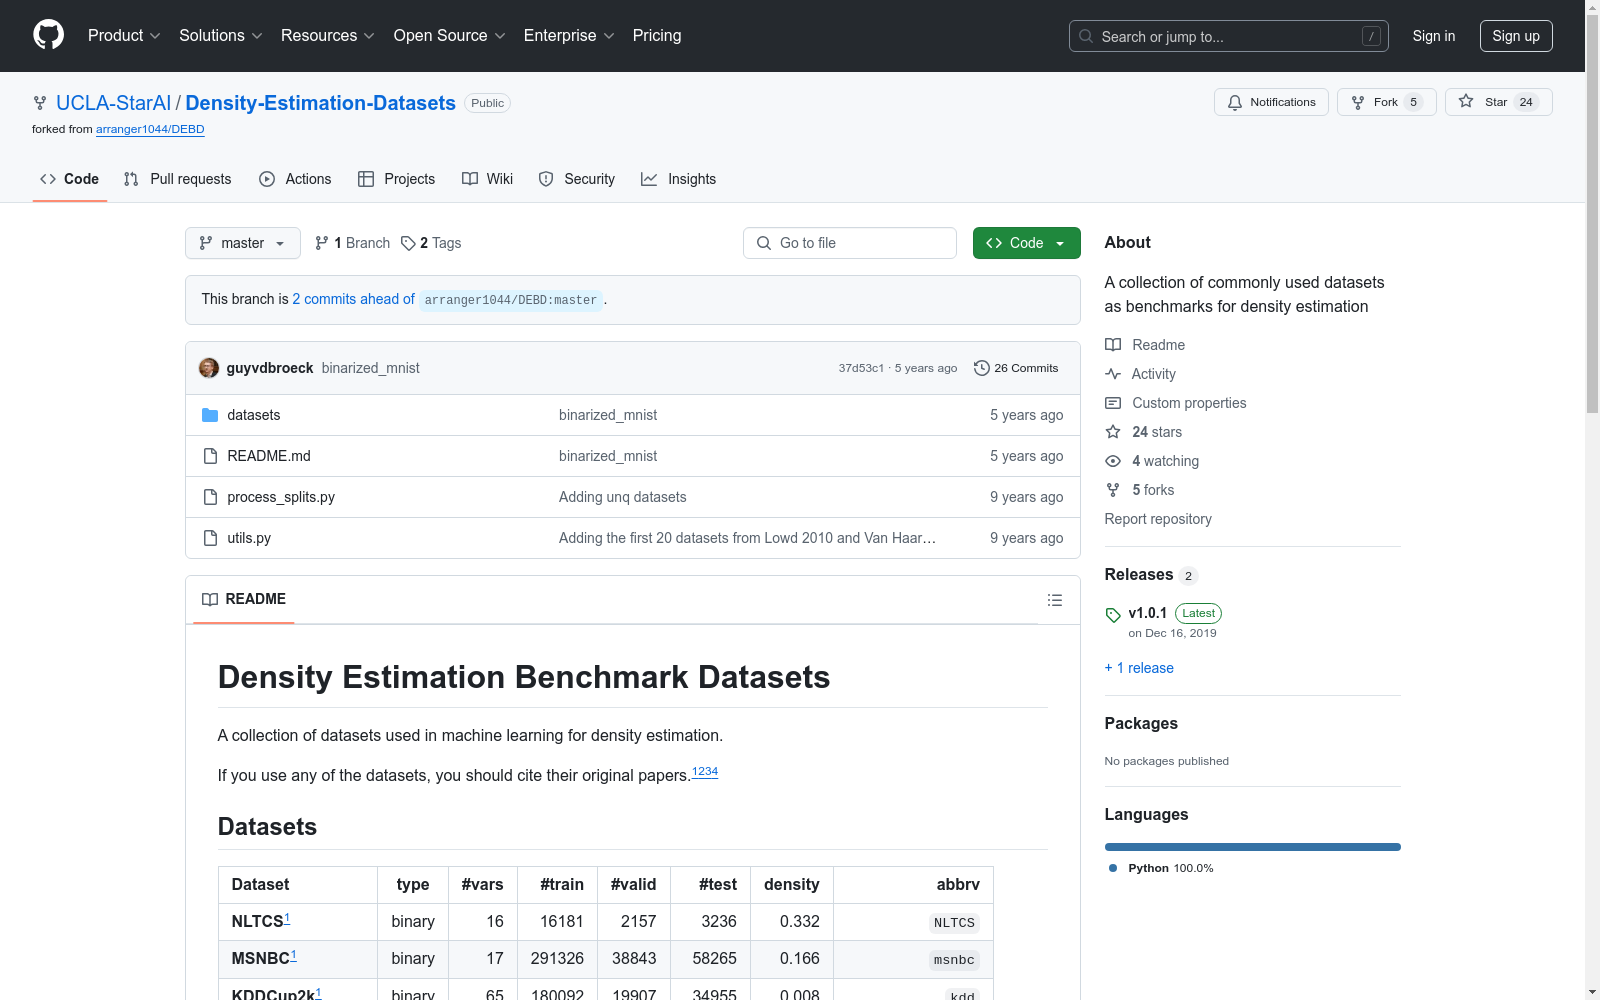Open commit 37d53c1

pos(861,368)
